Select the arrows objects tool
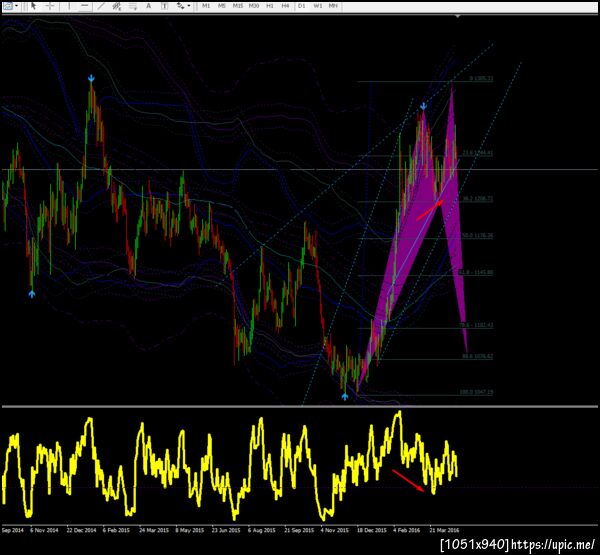The width and height of the screenshot is (600, 555). [180, 6]
